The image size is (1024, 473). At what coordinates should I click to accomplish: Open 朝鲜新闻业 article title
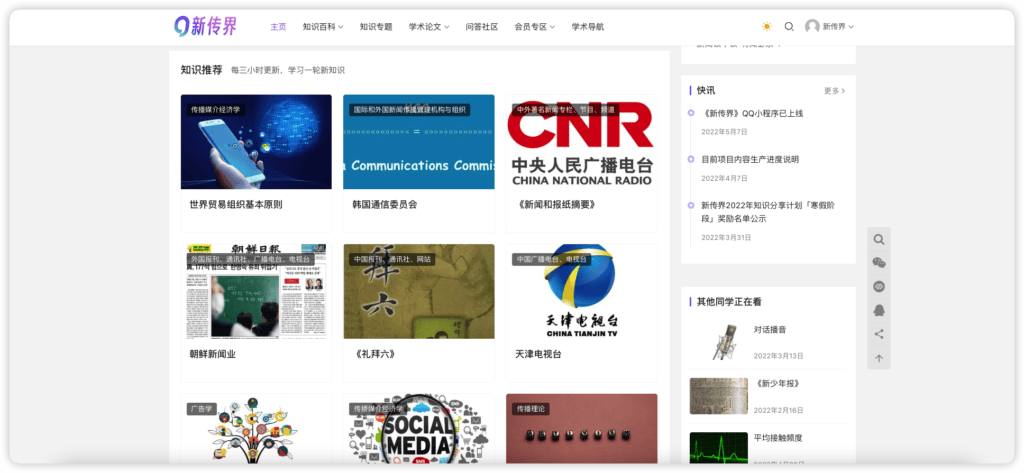pos(212,354)
